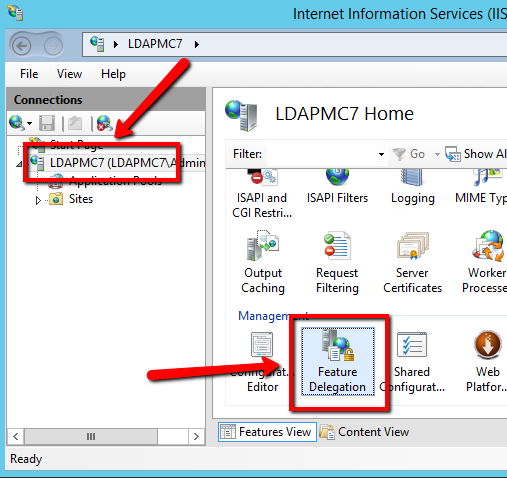
Task: Click the Show All button
Action: (x=476, y=154)
